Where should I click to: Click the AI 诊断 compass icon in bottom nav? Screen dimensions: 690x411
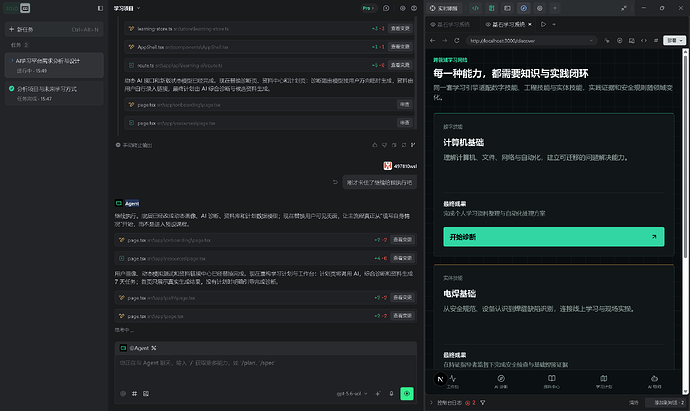(x=501, y=381)
